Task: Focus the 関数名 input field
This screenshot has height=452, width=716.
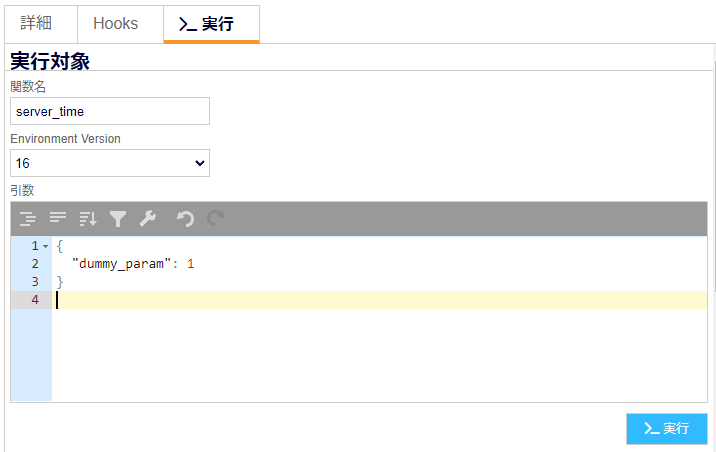Action: point(110,111)
